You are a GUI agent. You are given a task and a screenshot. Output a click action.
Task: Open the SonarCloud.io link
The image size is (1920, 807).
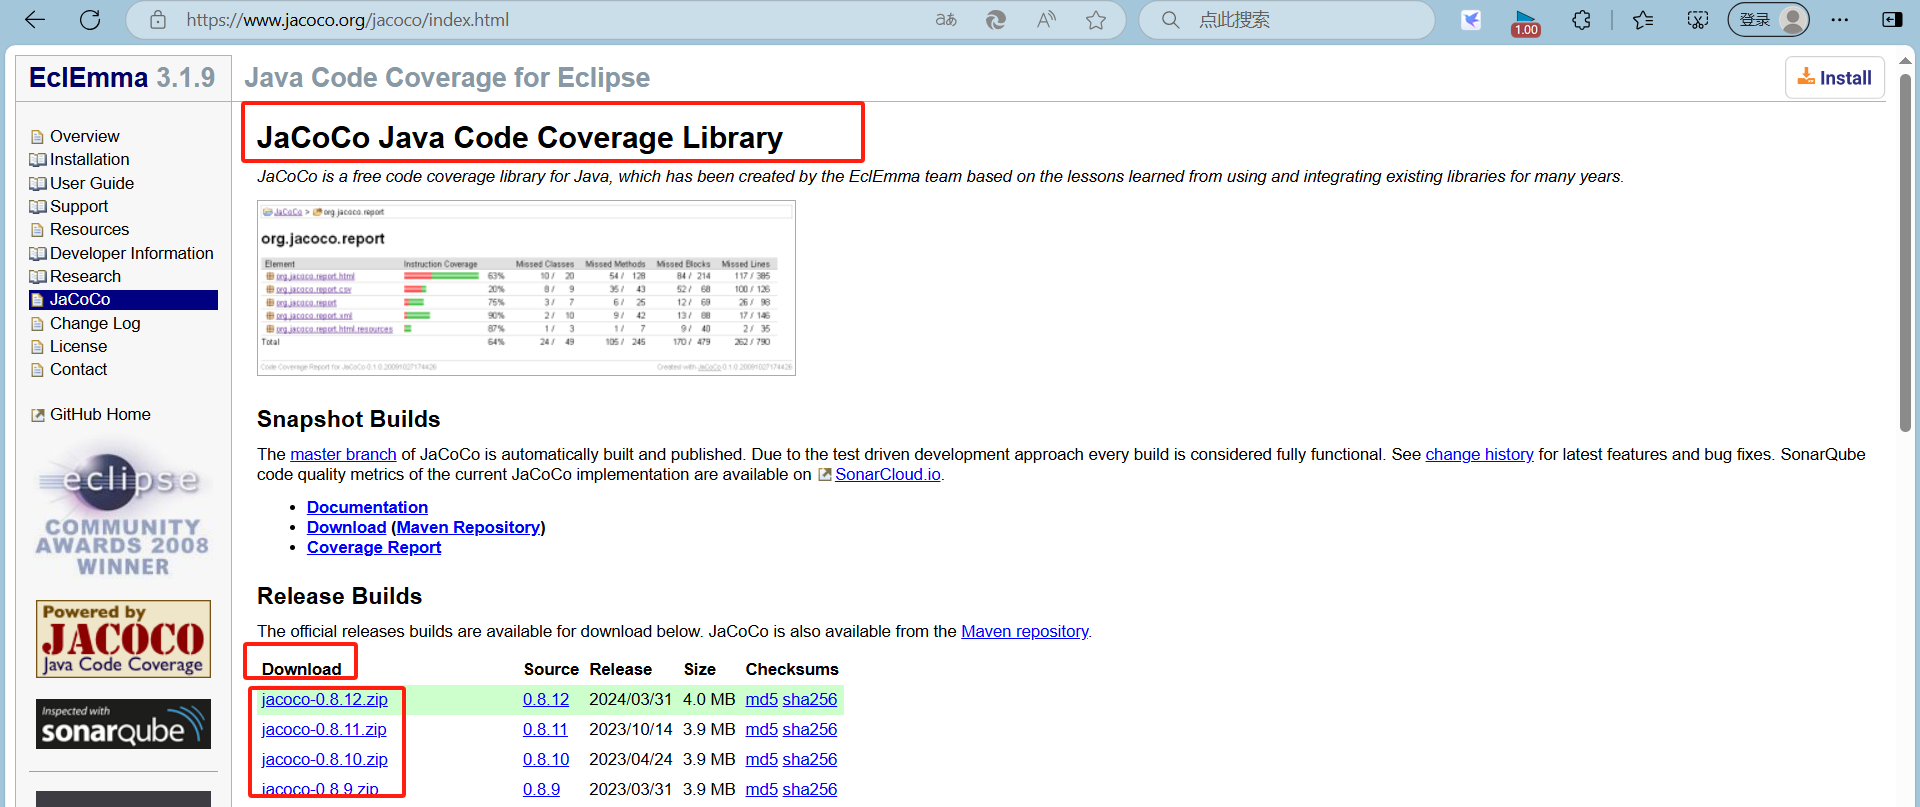click(x=887, y=474)
